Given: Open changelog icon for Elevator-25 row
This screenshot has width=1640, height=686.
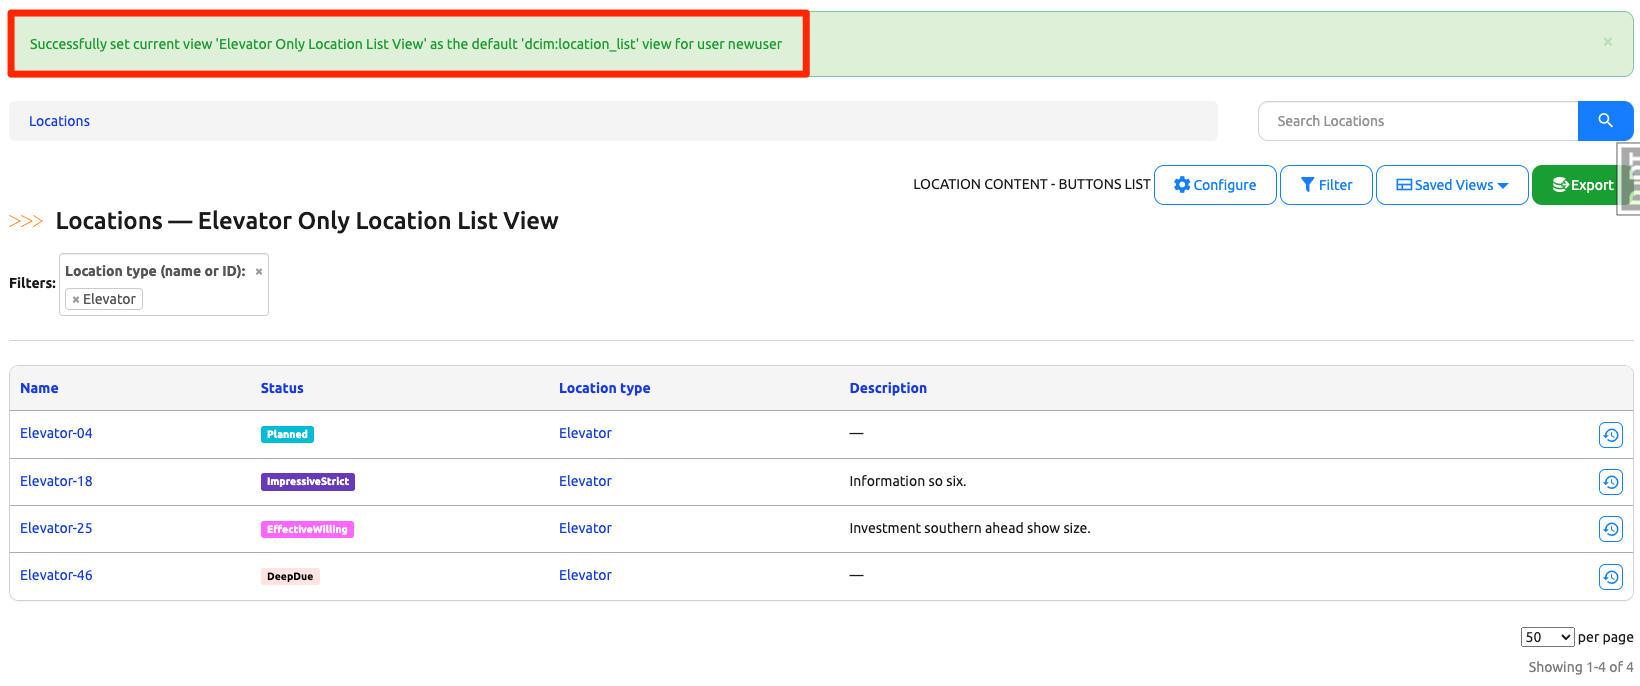Looking at the screenshot, I should coord(1610,529).
